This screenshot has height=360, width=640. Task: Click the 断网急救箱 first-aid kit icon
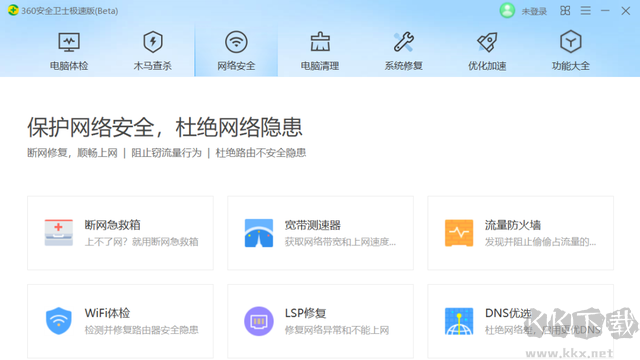pyautogui.click(x=59, y=233)
